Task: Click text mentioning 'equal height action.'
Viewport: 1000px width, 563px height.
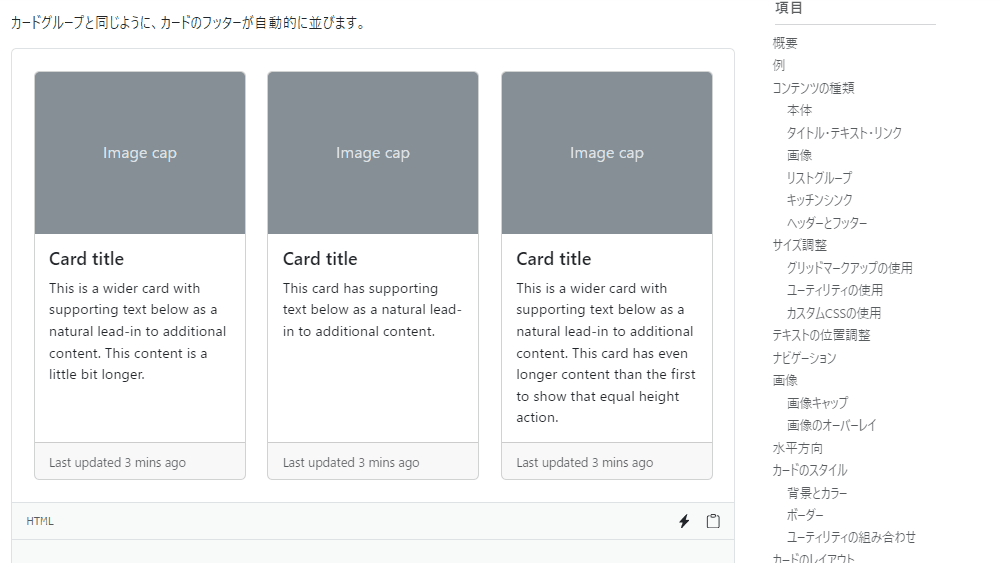Action: [606, 353]
